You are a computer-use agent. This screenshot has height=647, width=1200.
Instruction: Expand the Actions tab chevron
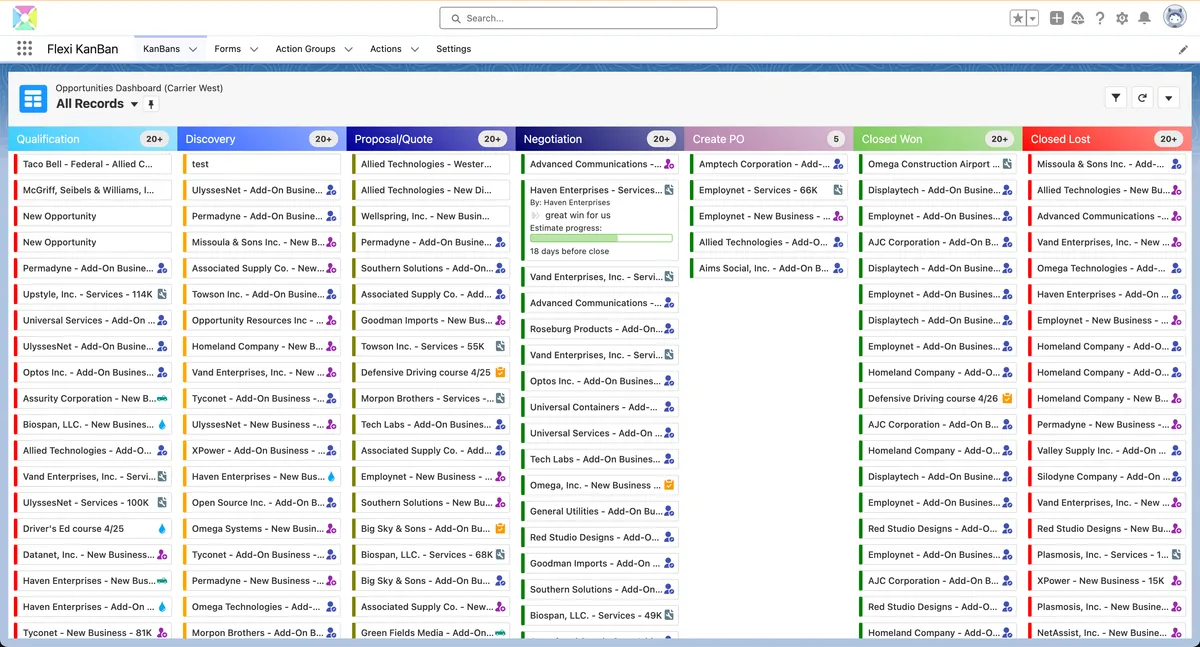coord(414,49)
